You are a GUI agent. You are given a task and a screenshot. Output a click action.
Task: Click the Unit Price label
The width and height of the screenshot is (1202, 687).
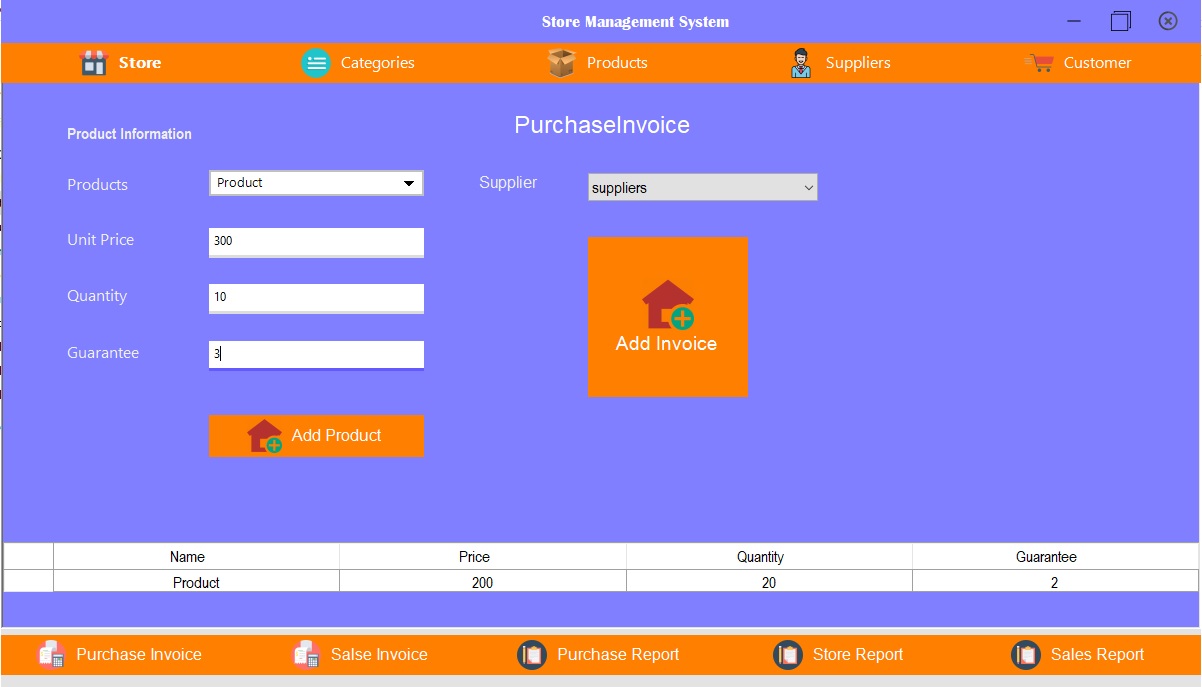tap(100, 240)
